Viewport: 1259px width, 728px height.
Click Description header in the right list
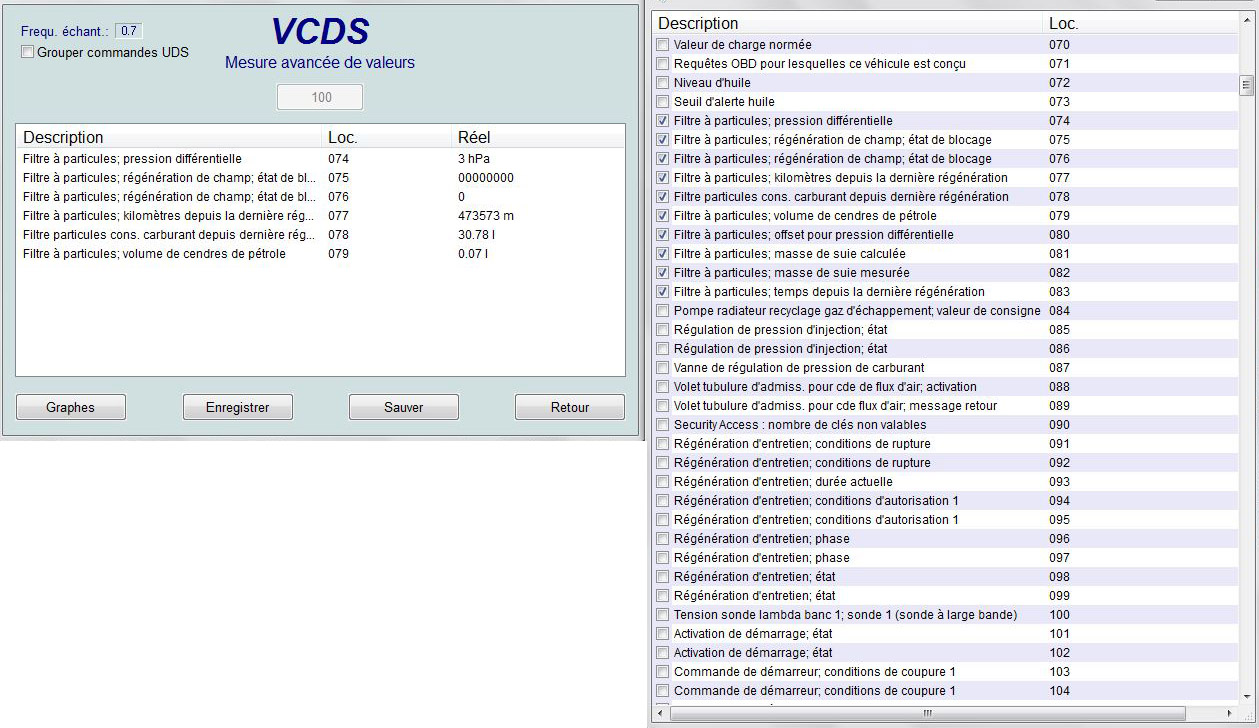pyautogui.click(x=698, y=23)
